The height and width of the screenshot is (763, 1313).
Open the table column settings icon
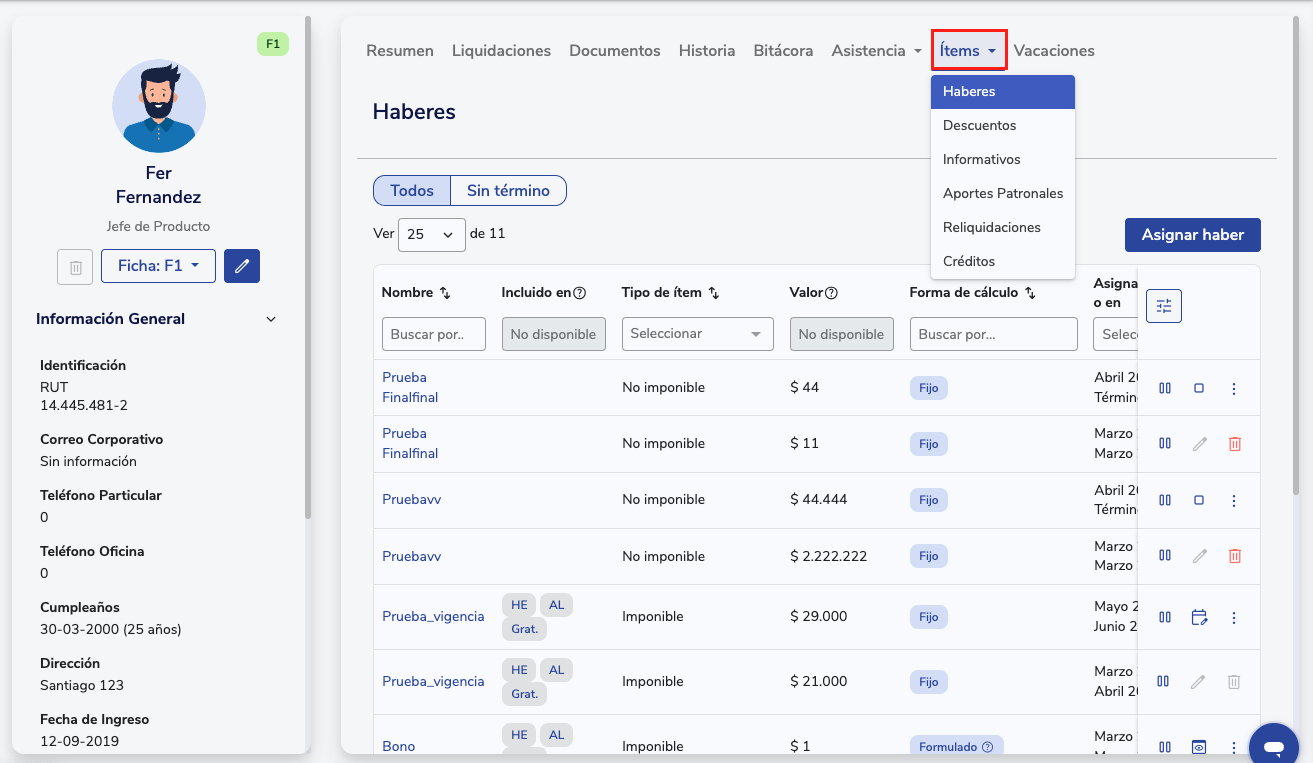1164,306
